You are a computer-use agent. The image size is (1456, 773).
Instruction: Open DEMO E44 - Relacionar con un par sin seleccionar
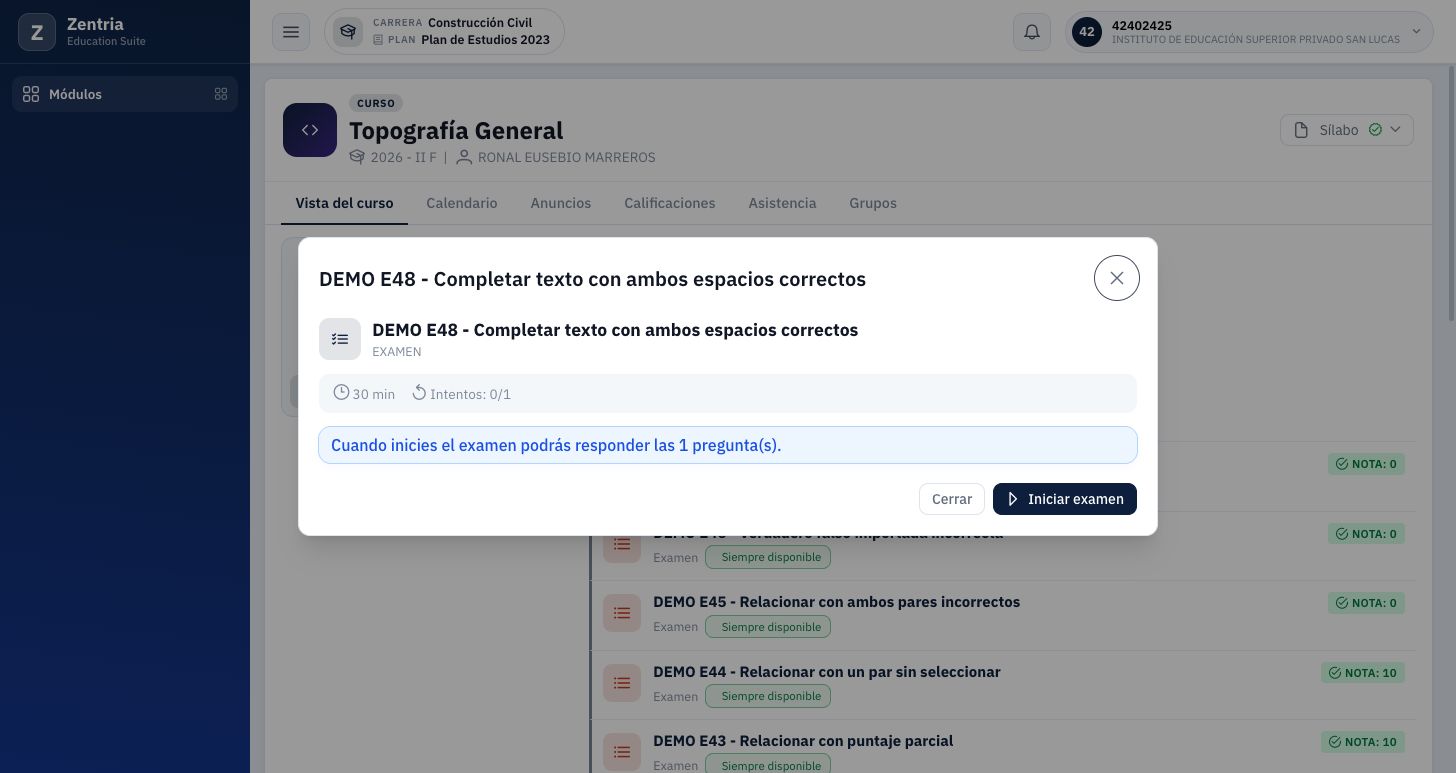click(826, 672)
